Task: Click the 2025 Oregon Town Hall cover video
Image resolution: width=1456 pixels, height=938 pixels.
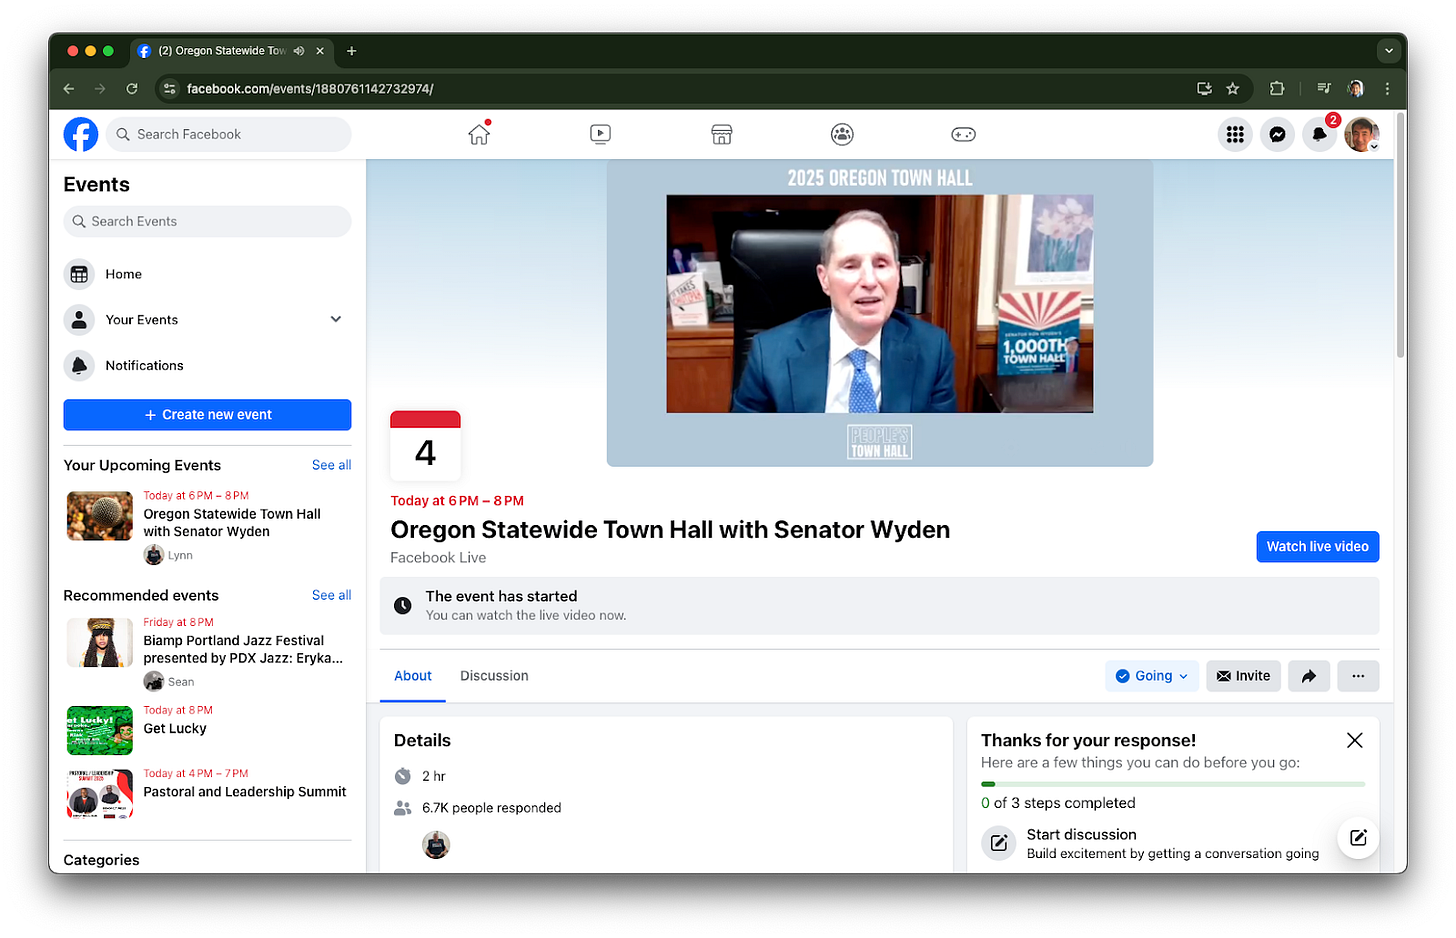Action: pyautogui.click(x=880, y=313)
